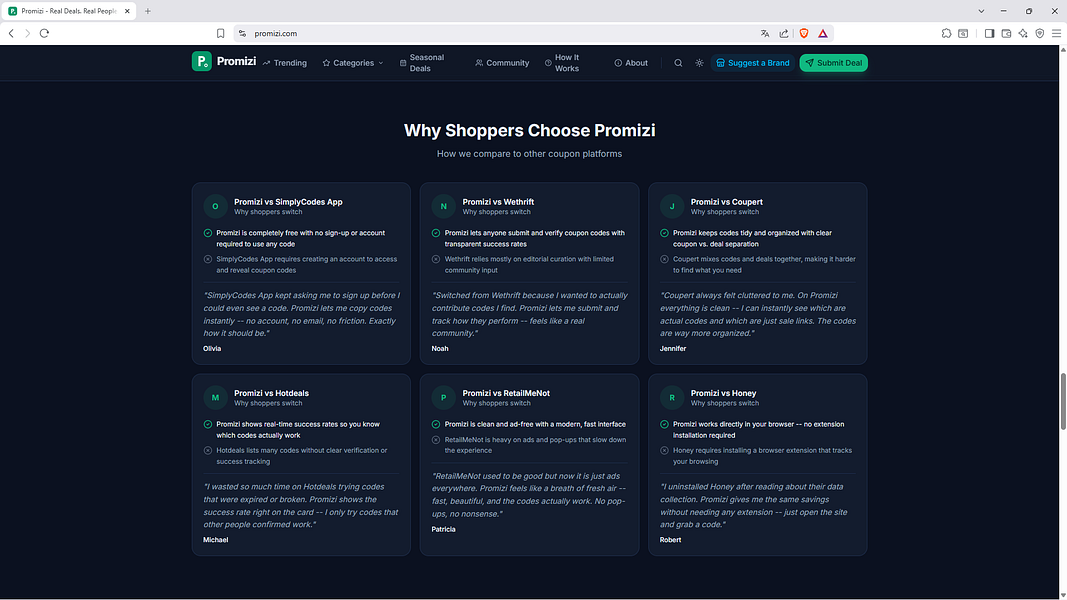This screenshot has height=600, width=1067.
Task: Click the Promizi brand name text
Action: point(236,61)
